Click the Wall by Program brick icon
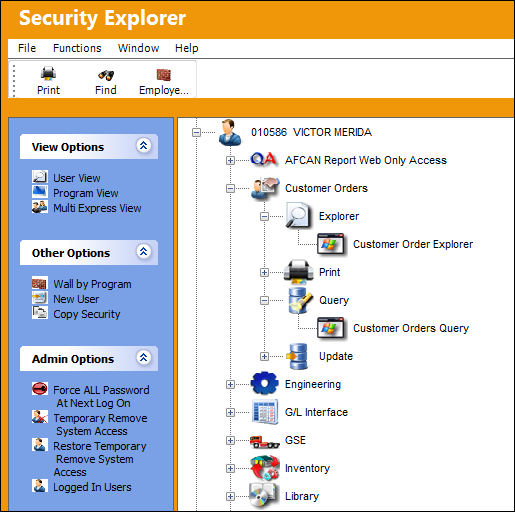The width and height of the screenshot is (515, 512). 40,283
